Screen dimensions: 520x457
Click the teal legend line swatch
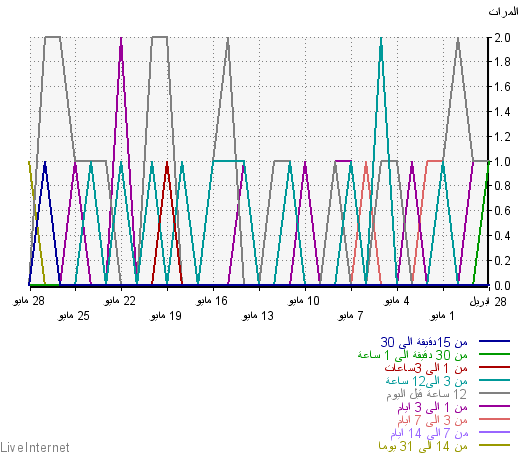[x=494, y=380]
